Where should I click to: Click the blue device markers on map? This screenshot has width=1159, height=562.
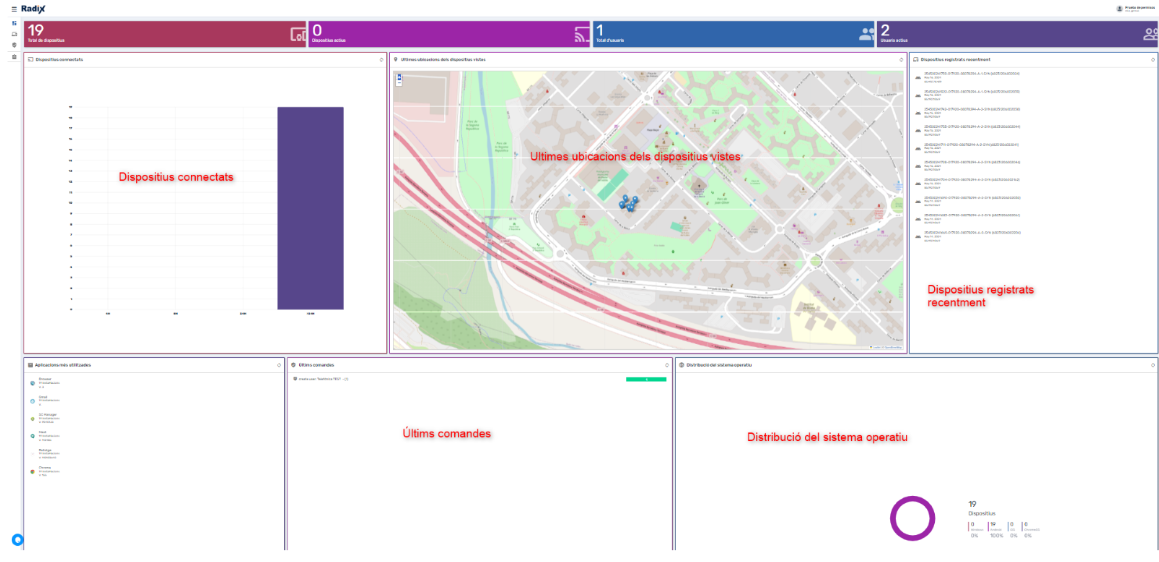coord(628,203)
